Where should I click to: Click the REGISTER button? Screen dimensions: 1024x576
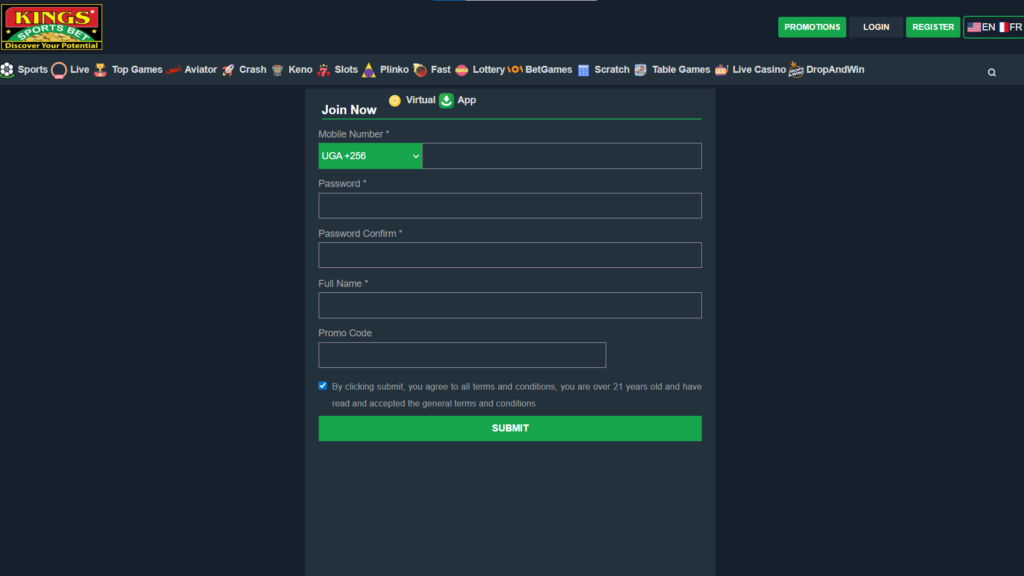coord(933,27)
